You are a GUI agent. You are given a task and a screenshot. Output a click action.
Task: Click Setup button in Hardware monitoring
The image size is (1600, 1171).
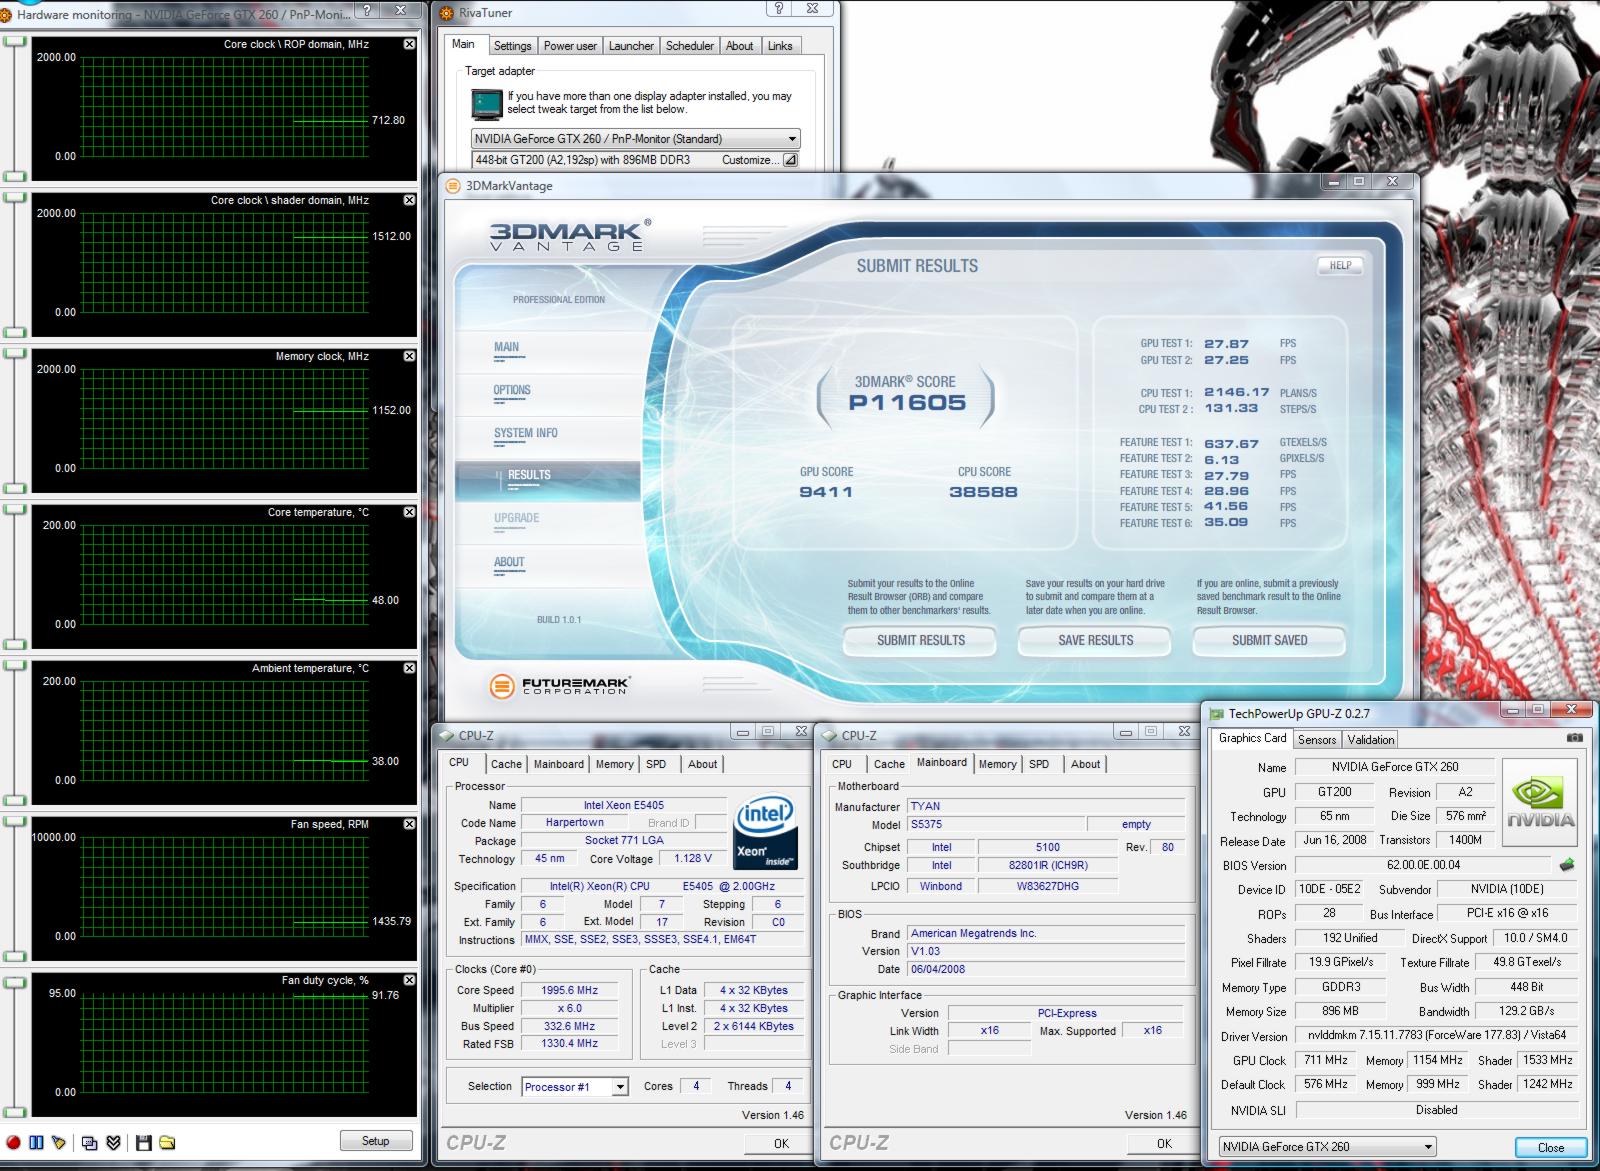(x=376, y=1141)
